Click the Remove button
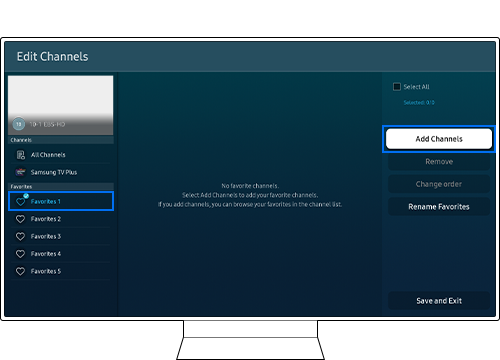This screenshot has height=360, width=500. coord(439,162)
